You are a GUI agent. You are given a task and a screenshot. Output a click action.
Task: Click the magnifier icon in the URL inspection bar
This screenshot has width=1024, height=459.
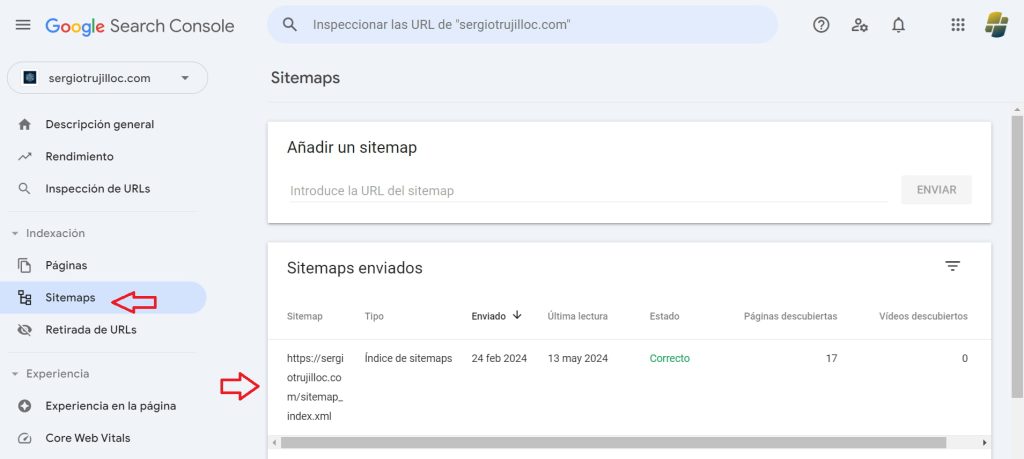289,25
